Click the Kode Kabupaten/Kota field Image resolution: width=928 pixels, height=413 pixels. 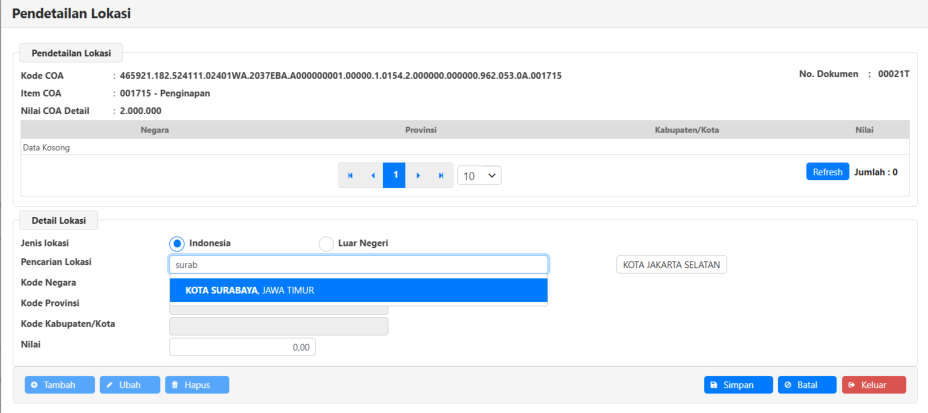279,326
